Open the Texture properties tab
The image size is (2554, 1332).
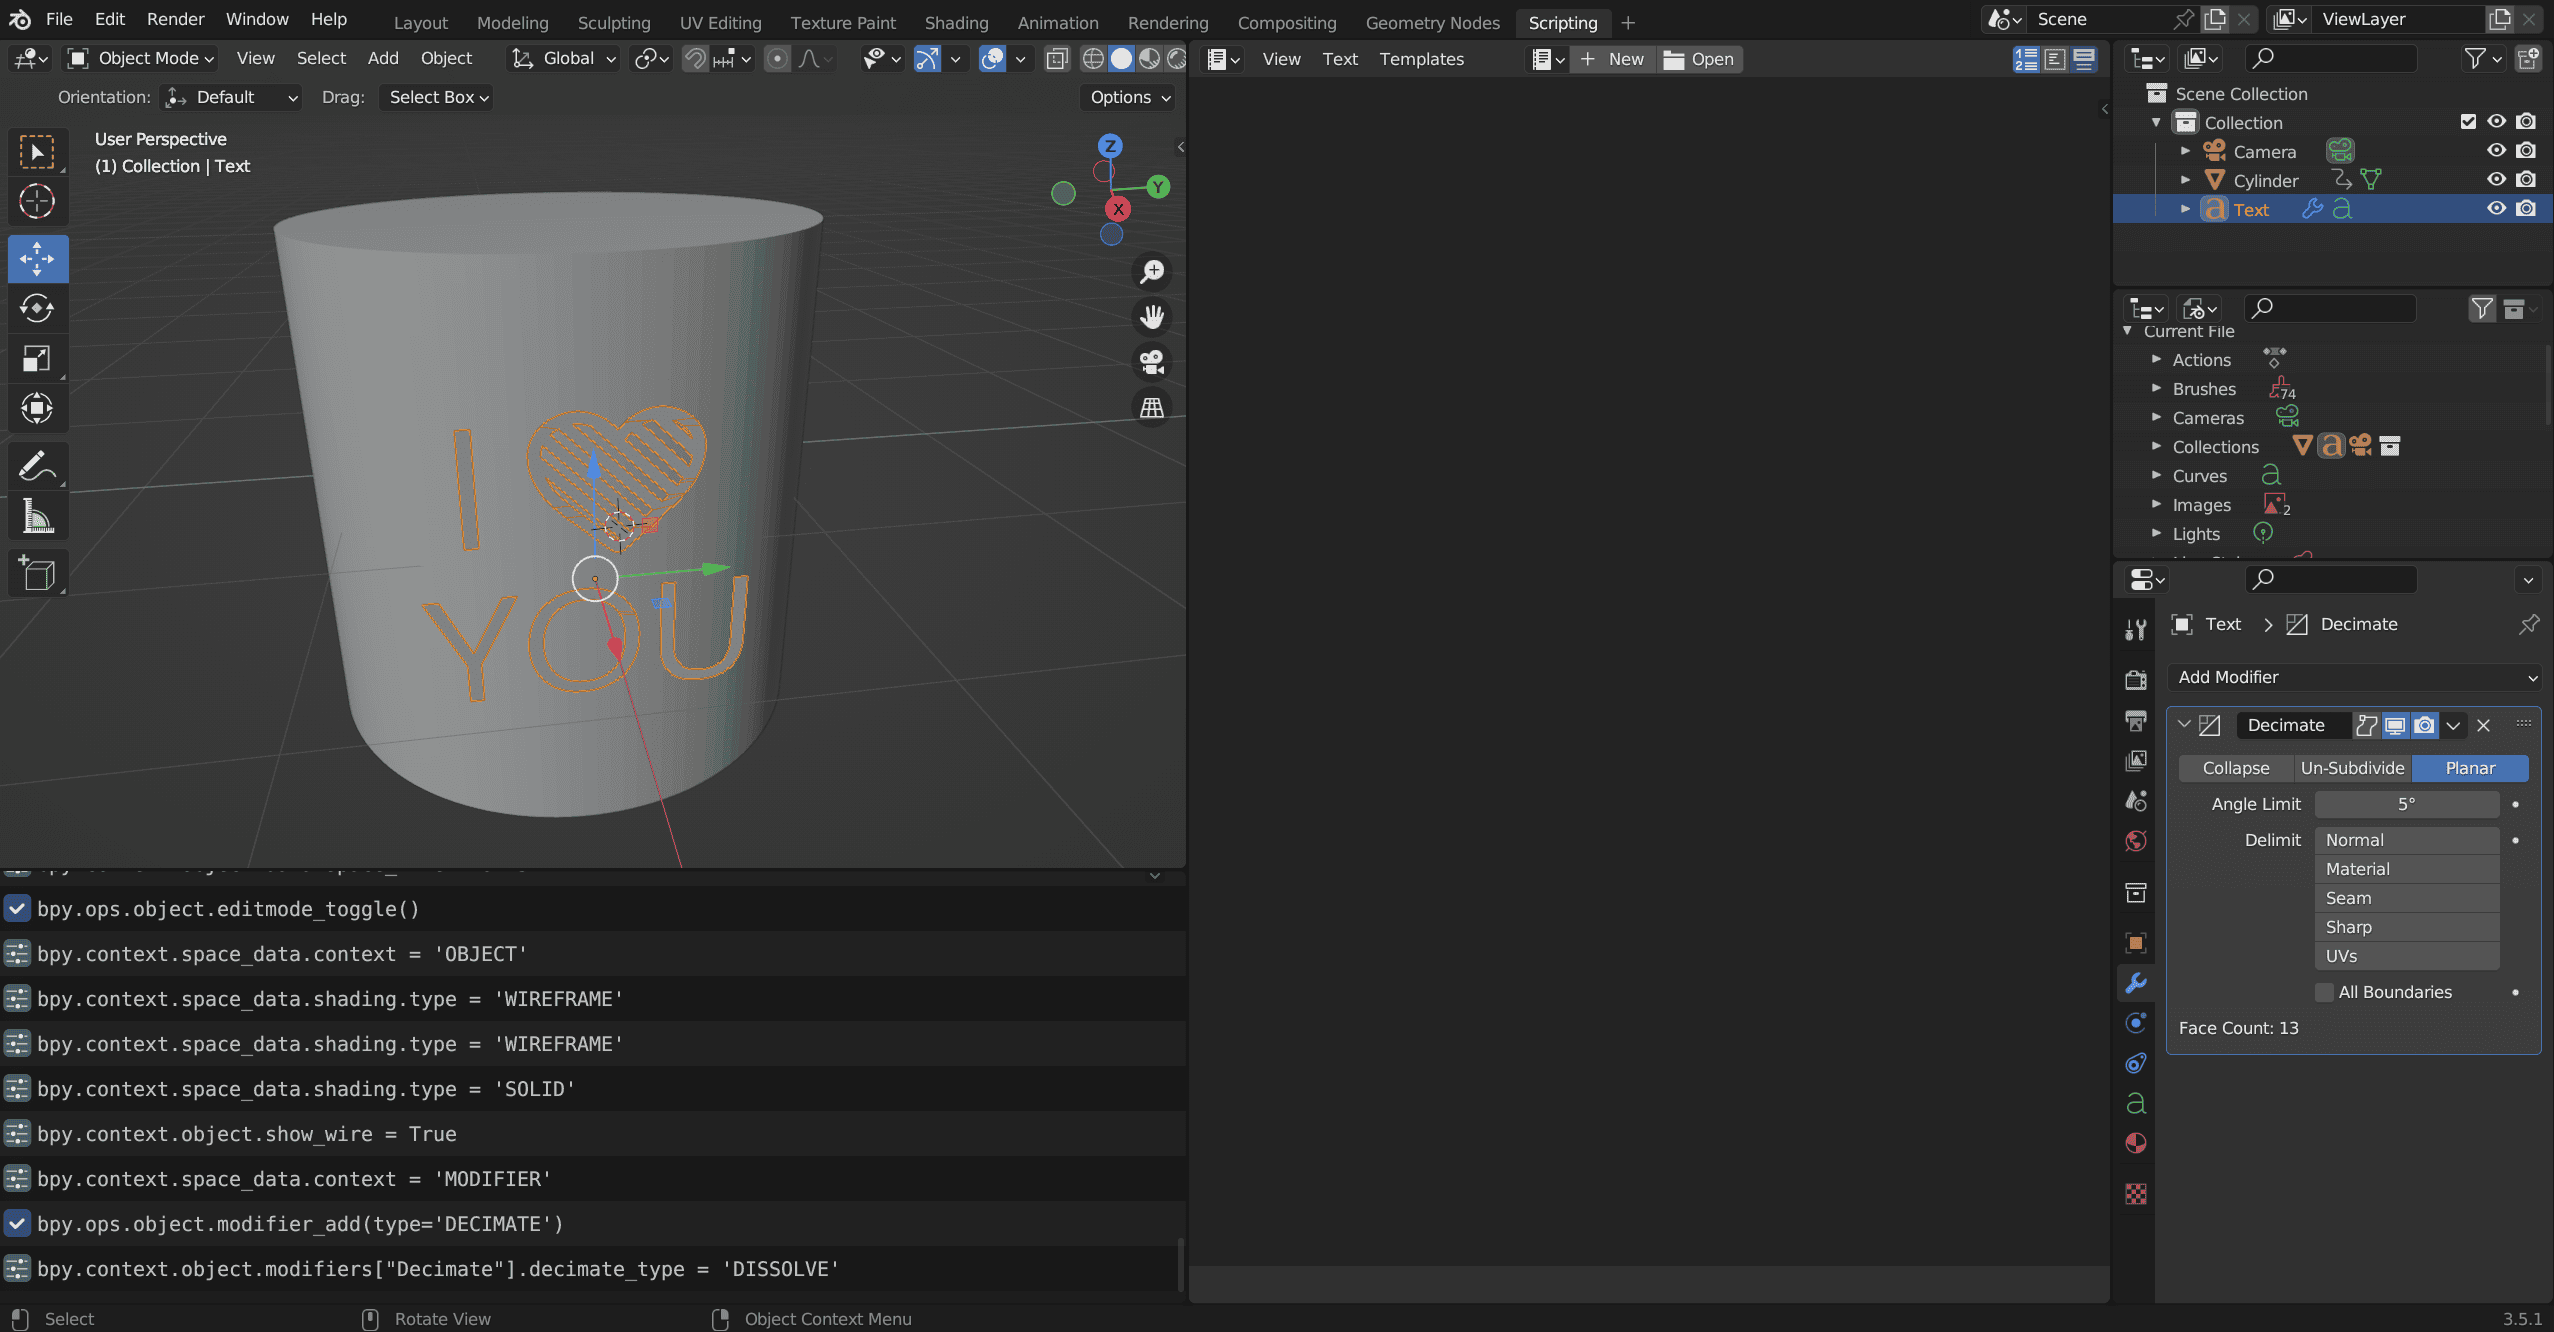(2136, 1194)
